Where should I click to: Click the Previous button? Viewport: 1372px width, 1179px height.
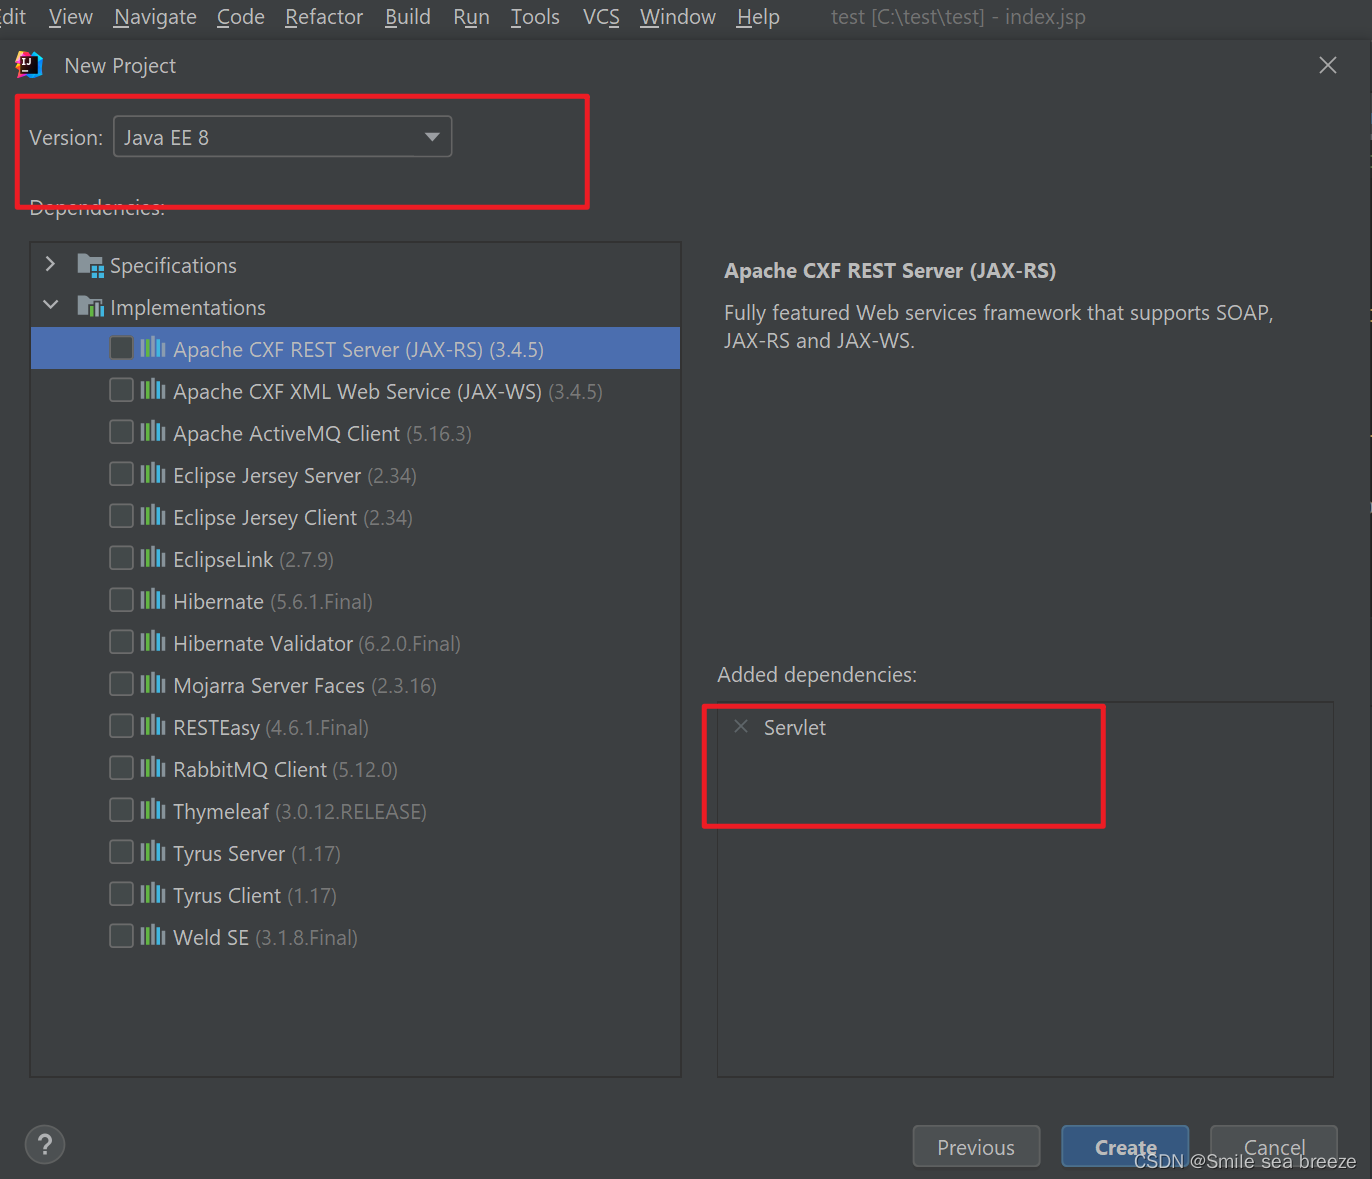pyautogui.click(x=976, y=1147)
